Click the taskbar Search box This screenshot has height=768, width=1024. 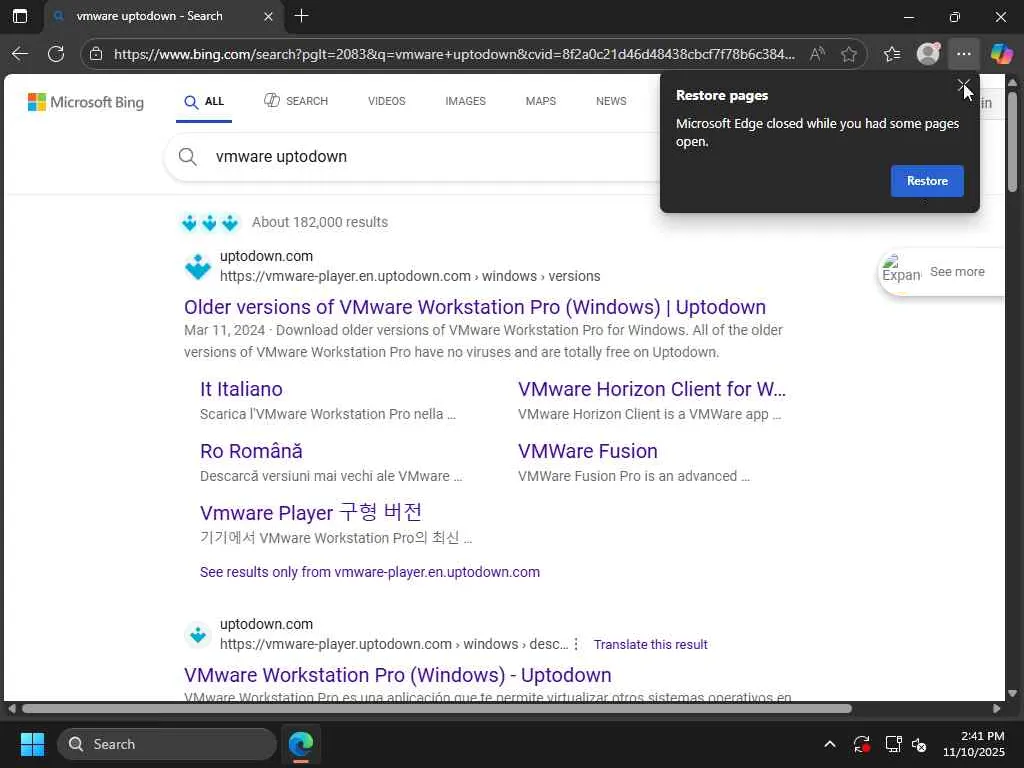167,744
